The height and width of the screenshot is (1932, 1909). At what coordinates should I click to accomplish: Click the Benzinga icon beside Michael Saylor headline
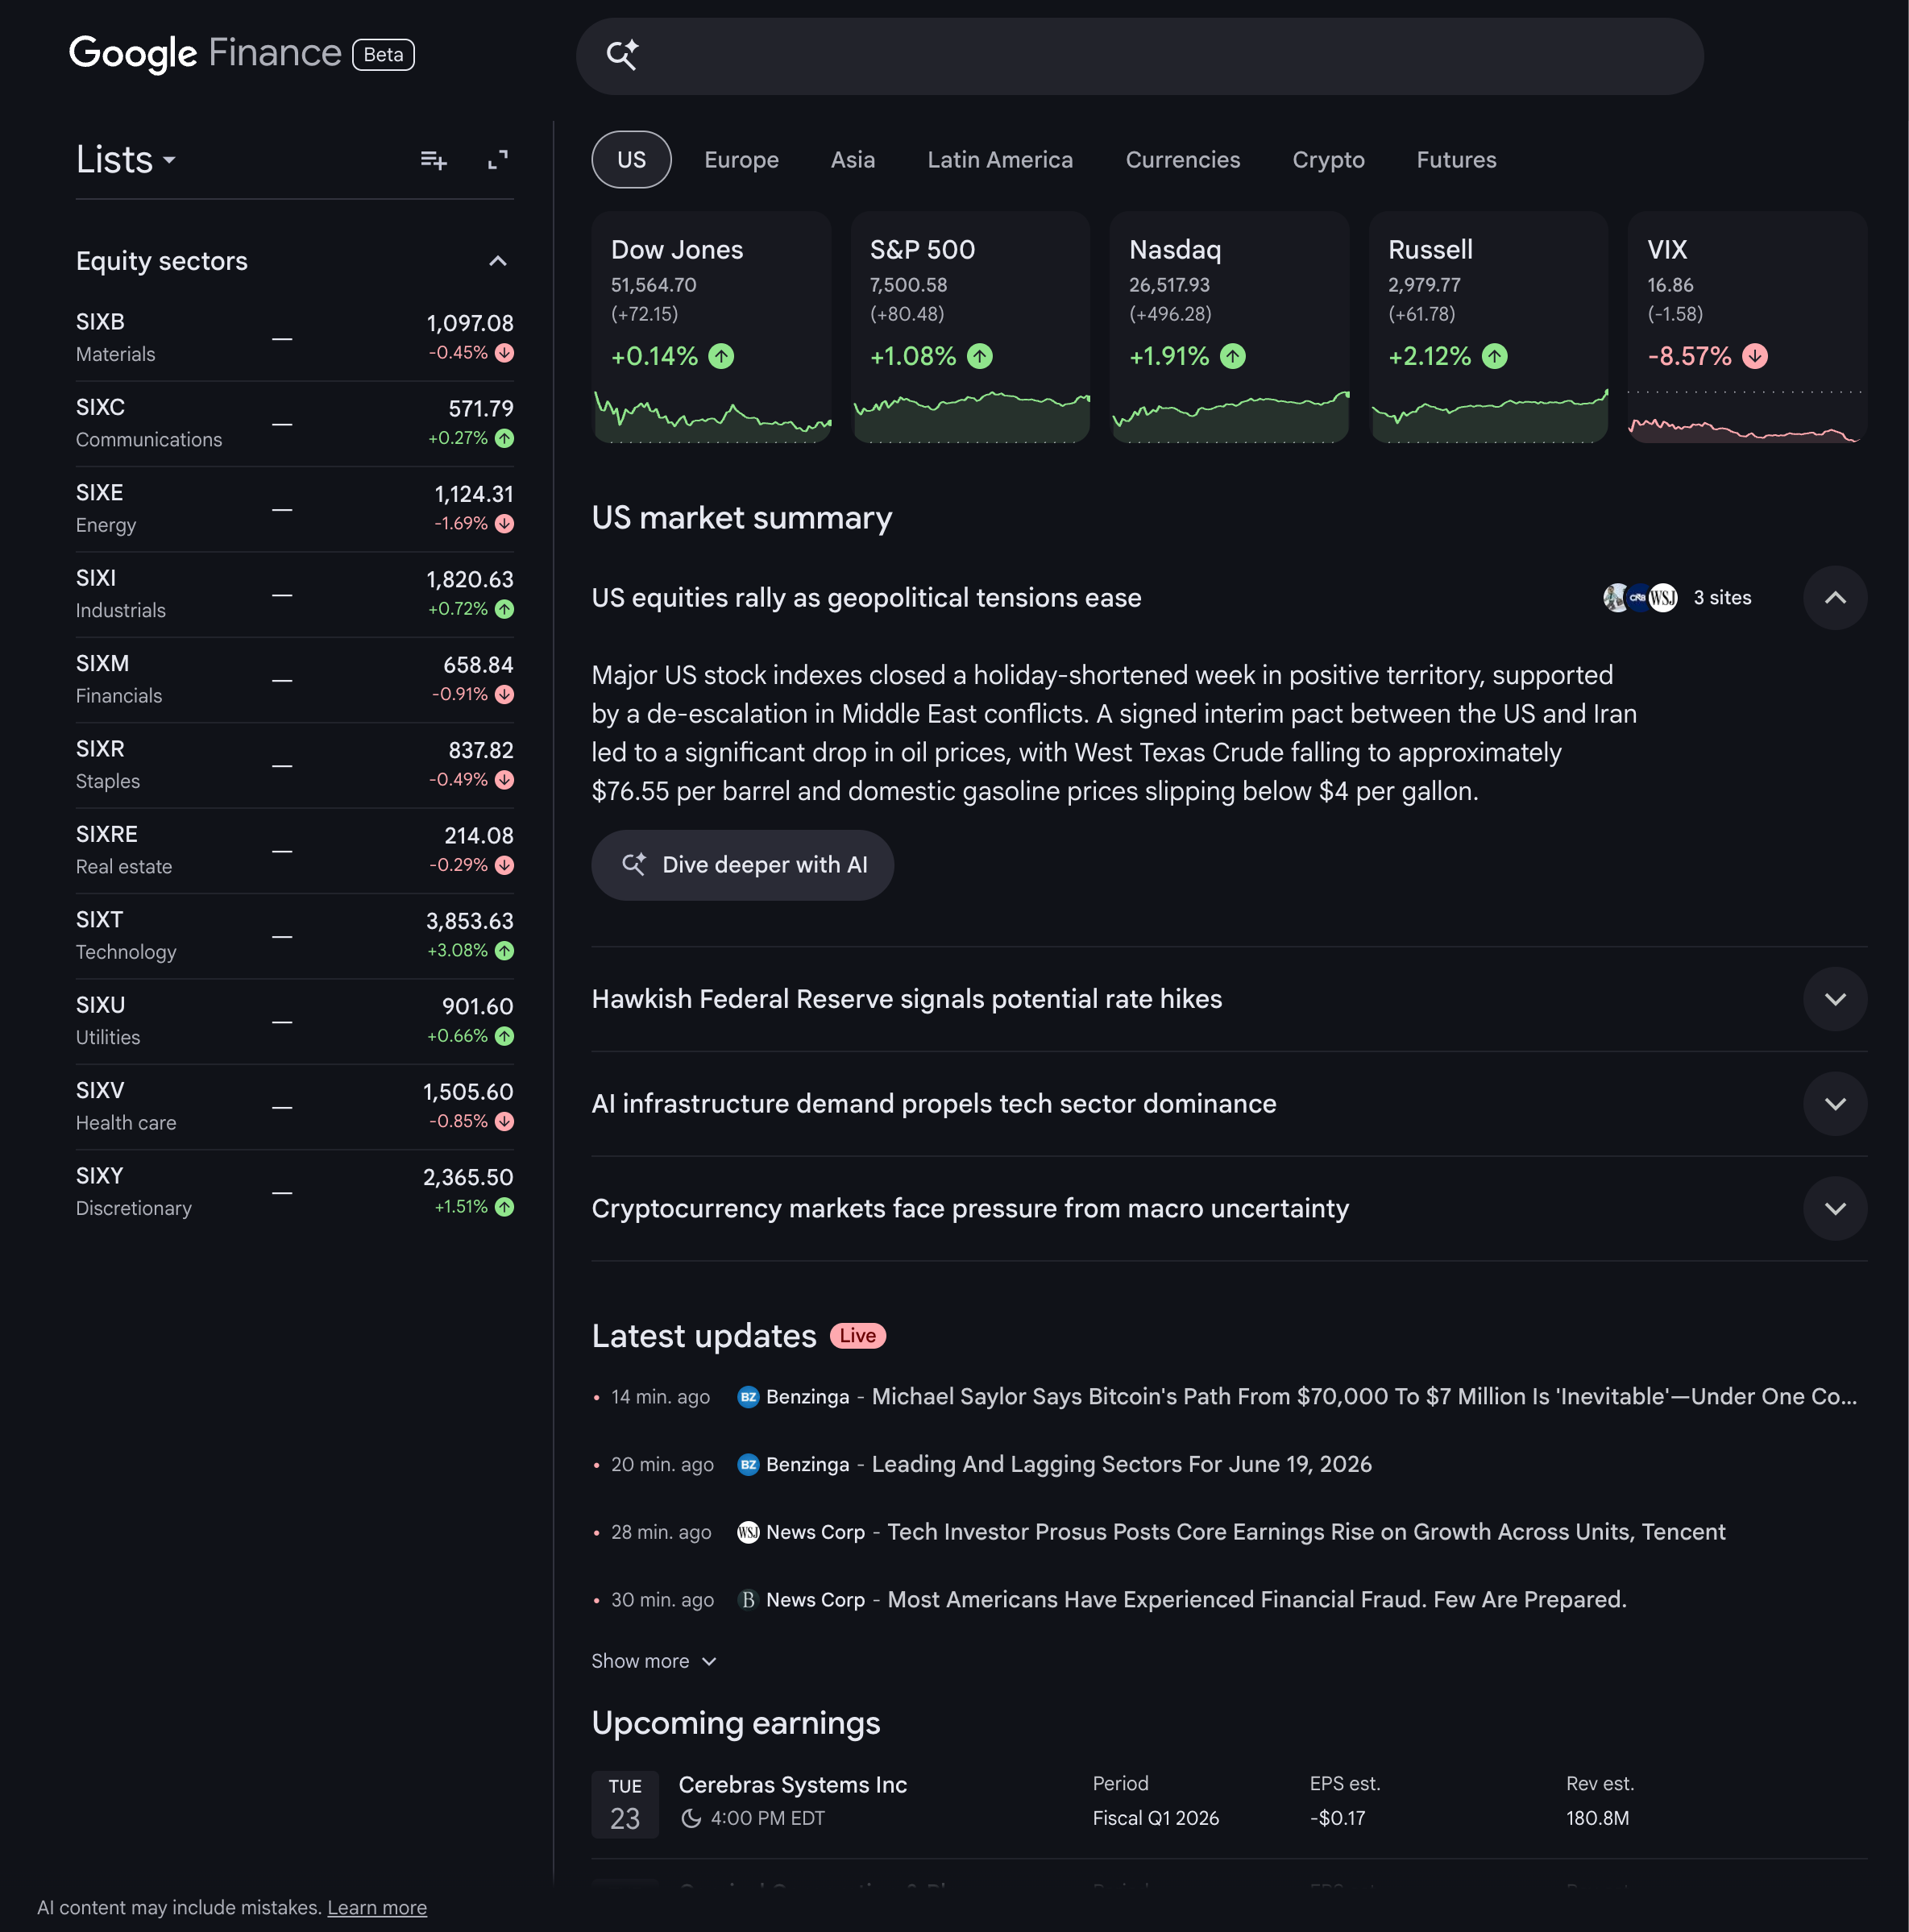tap(748, 1397)
